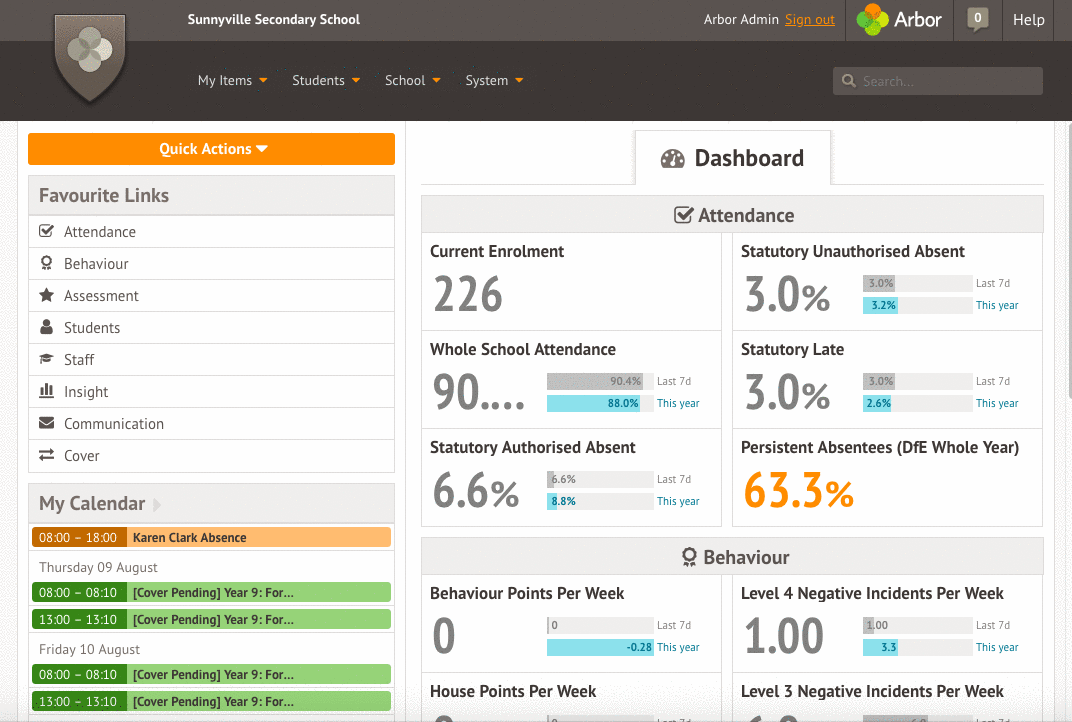
Task: Open the Help page
Action: [1028, 20]
